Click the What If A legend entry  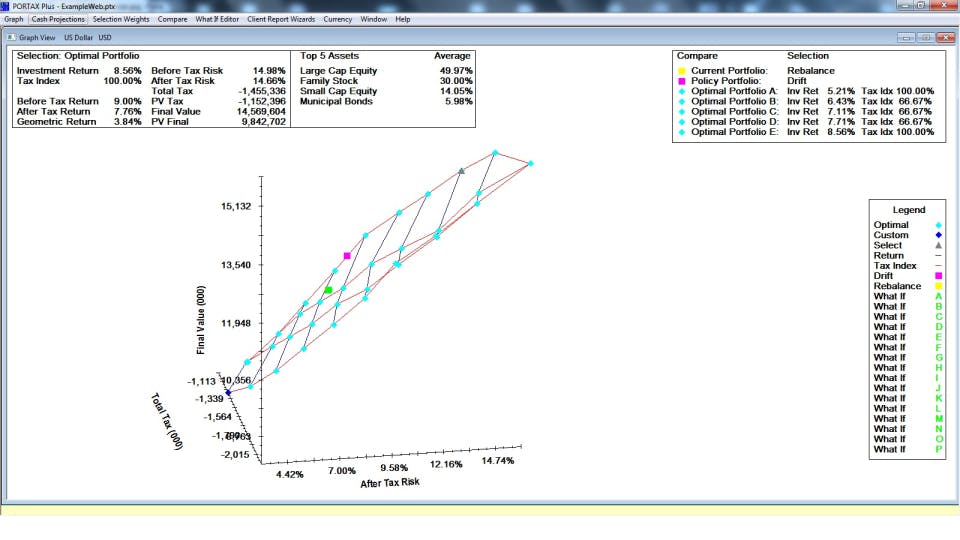(907, 296)
